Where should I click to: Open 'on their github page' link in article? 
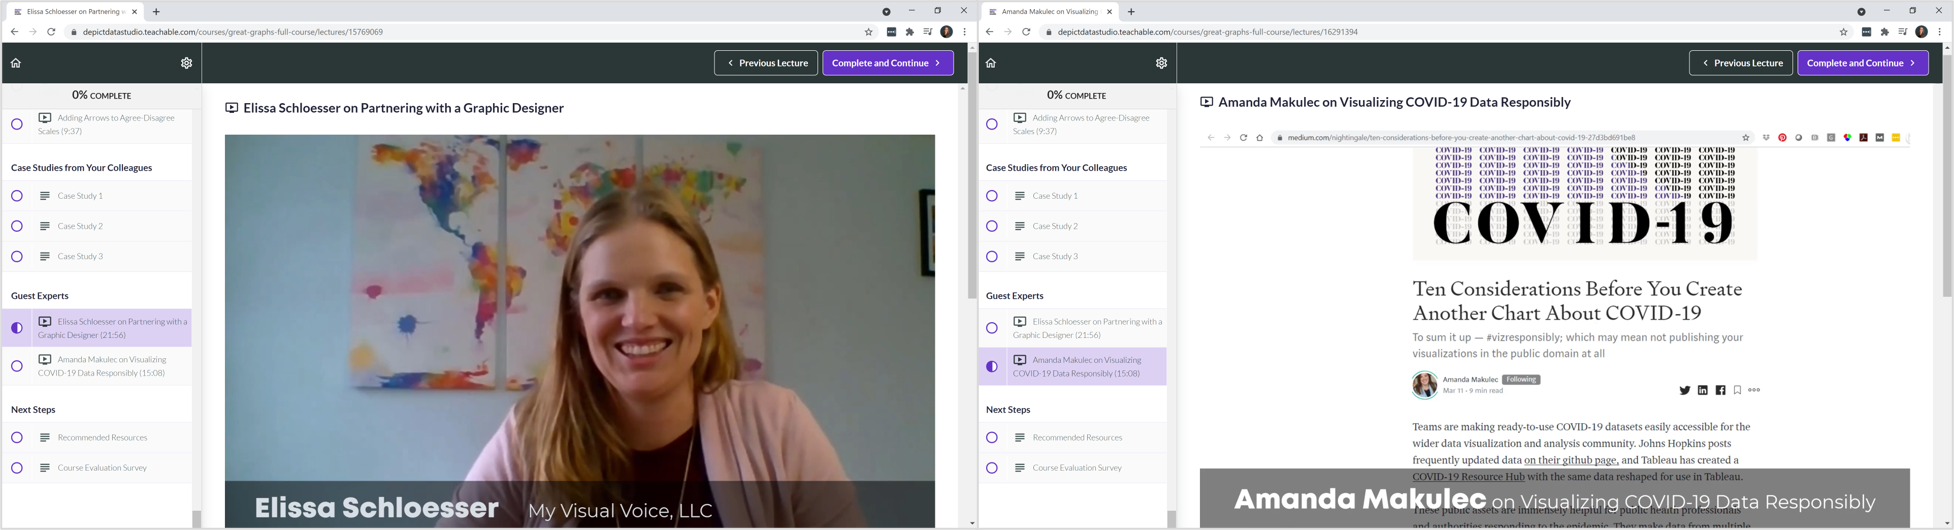[x=1570, y=460]
